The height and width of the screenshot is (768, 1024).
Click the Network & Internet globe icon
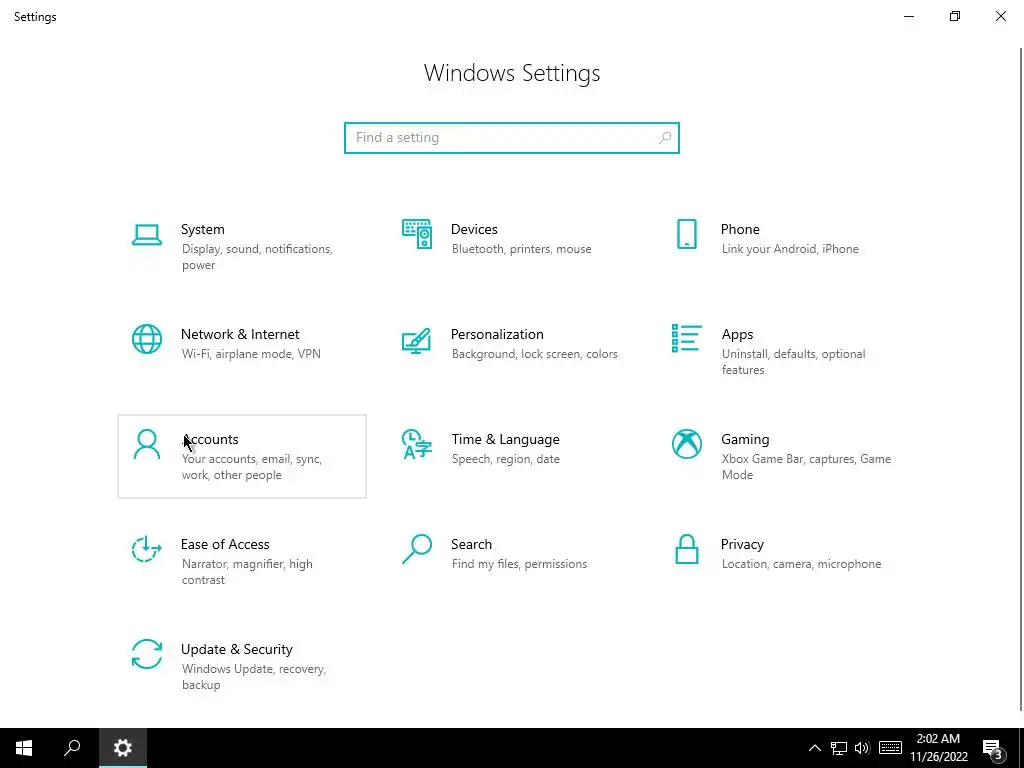pos(146,339)
